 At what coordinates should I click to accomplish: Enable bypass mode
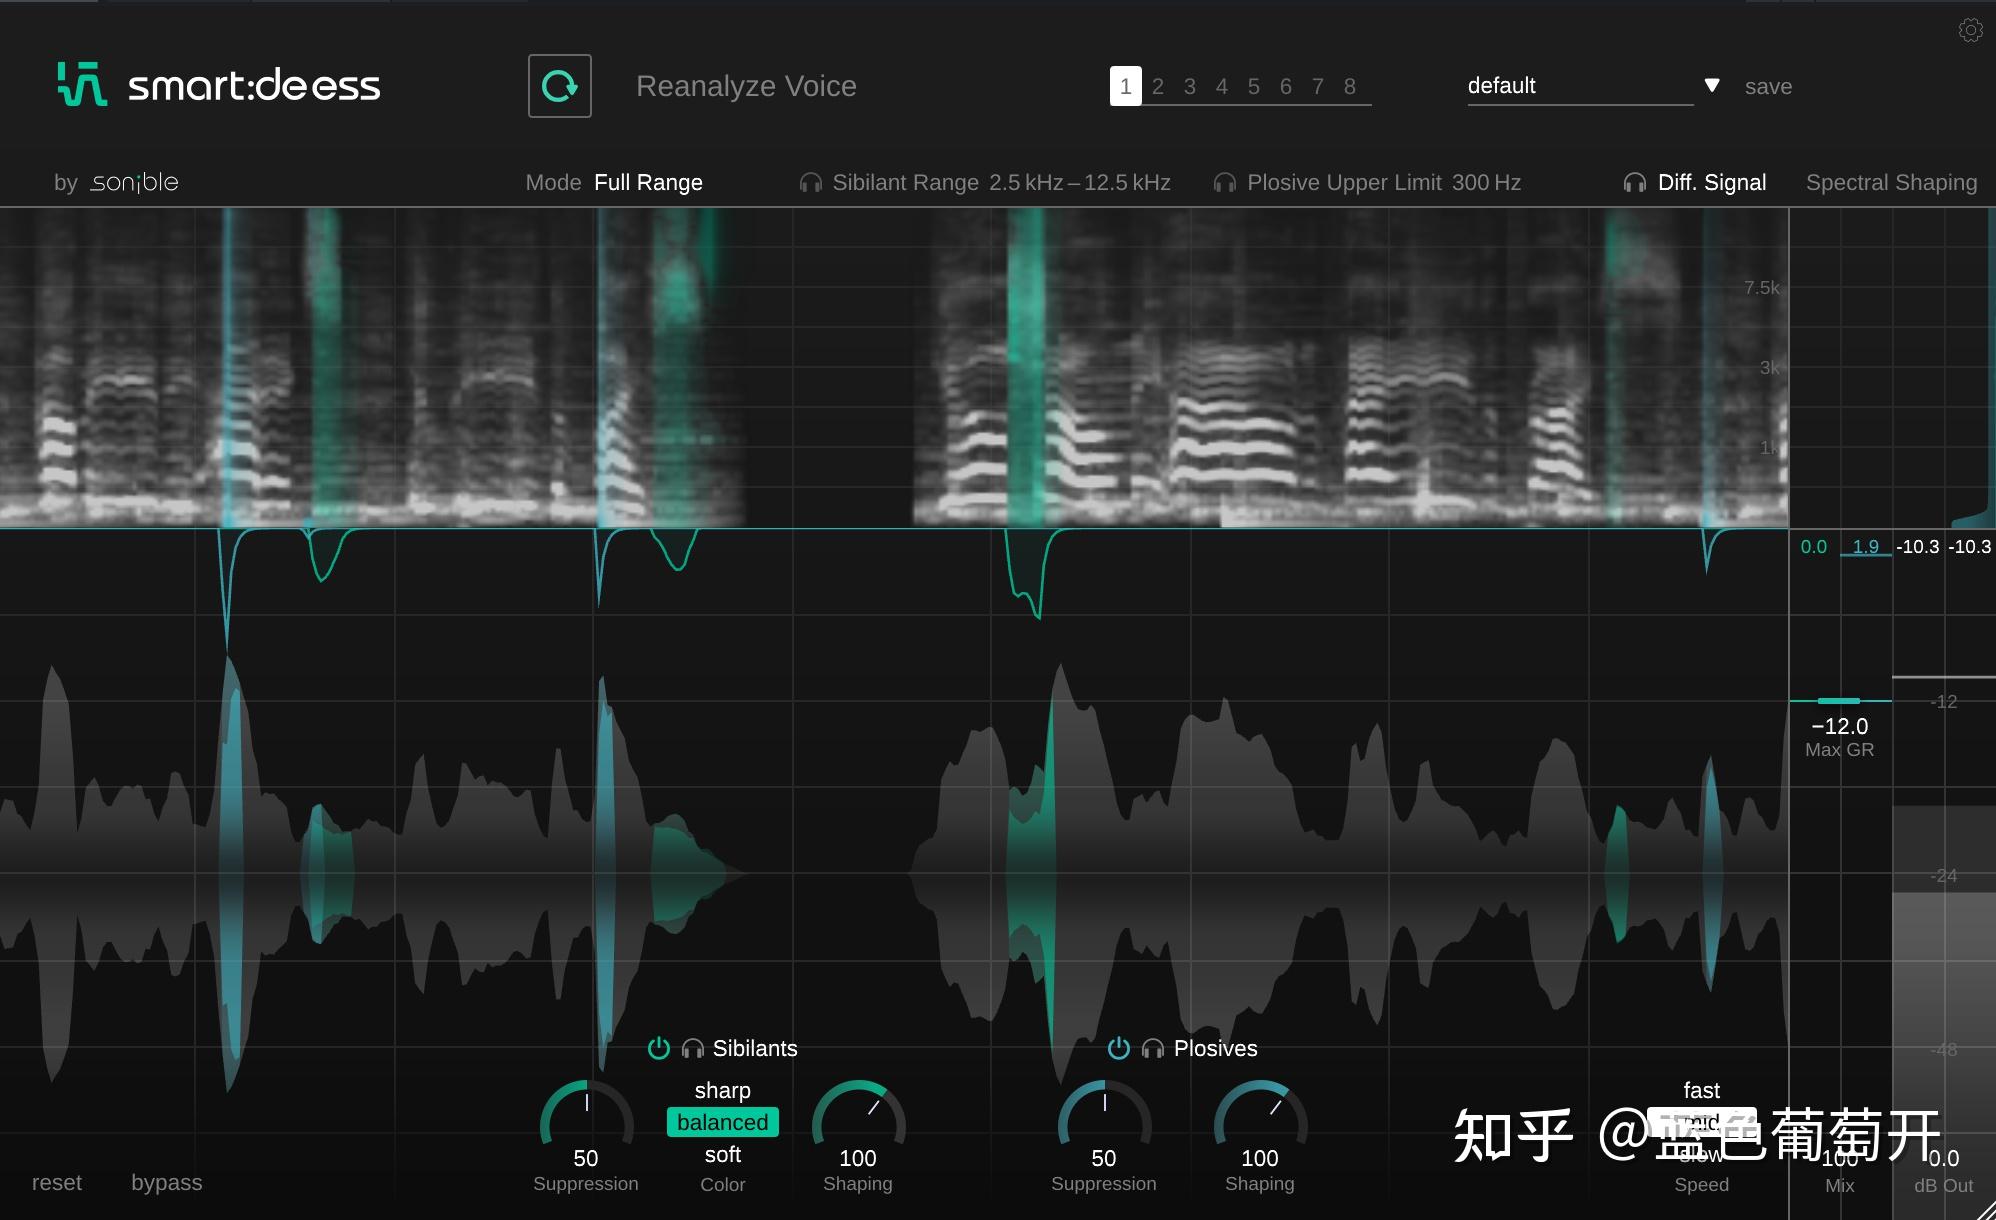pos(166,1182)
